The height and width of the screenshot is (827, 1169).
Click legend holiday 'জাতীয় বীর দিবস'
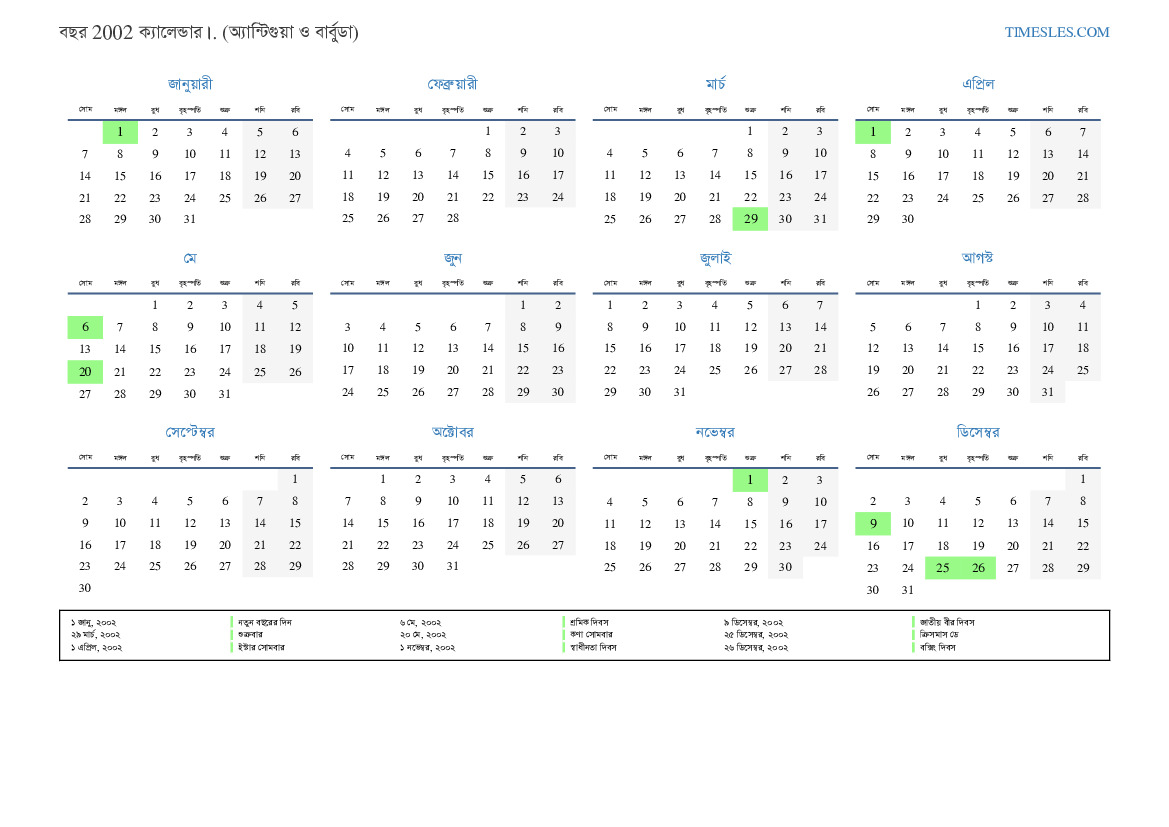click(x=947, y=622)
